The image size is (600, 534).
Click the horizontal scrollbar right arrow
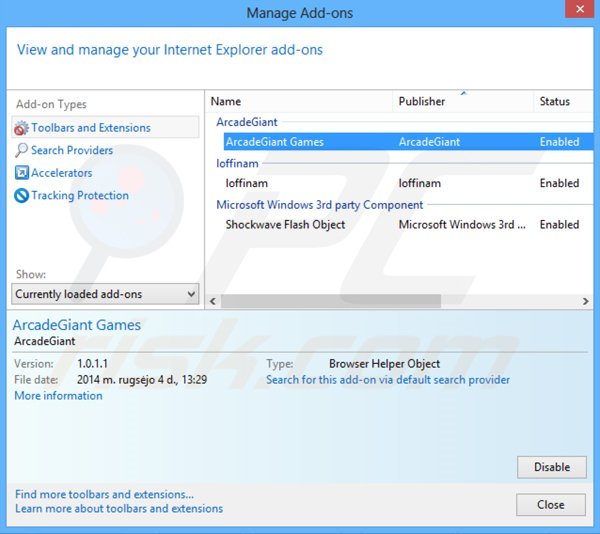click(585, 301)
